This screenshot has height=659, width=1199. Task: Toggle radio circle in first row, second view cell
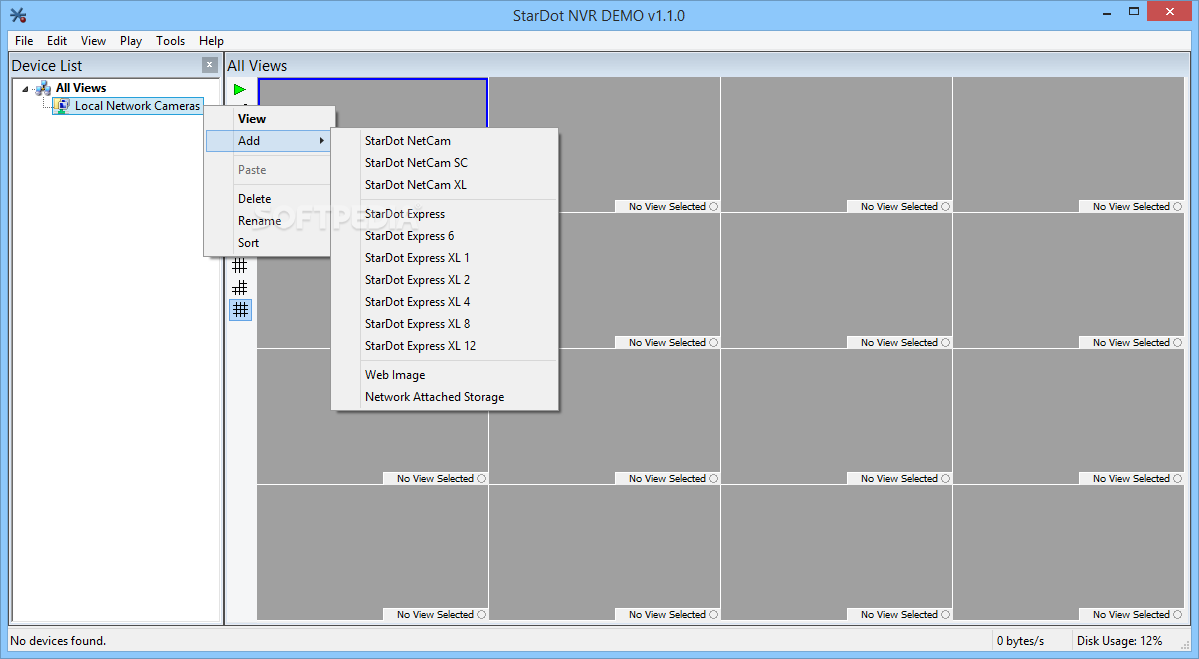coord(713,206)
